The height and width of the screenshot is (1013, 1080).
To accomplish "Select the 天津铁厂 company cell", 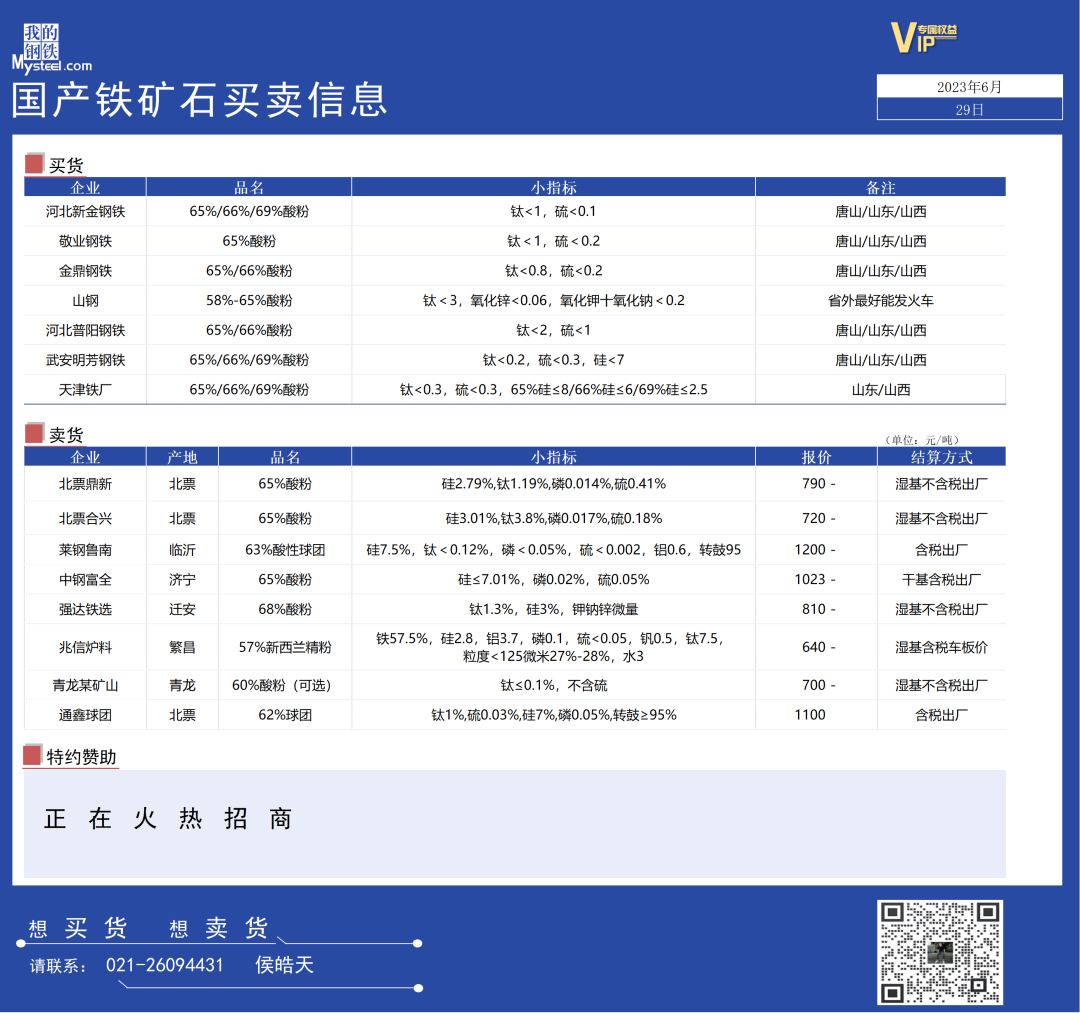I will (x=85, y=390).
